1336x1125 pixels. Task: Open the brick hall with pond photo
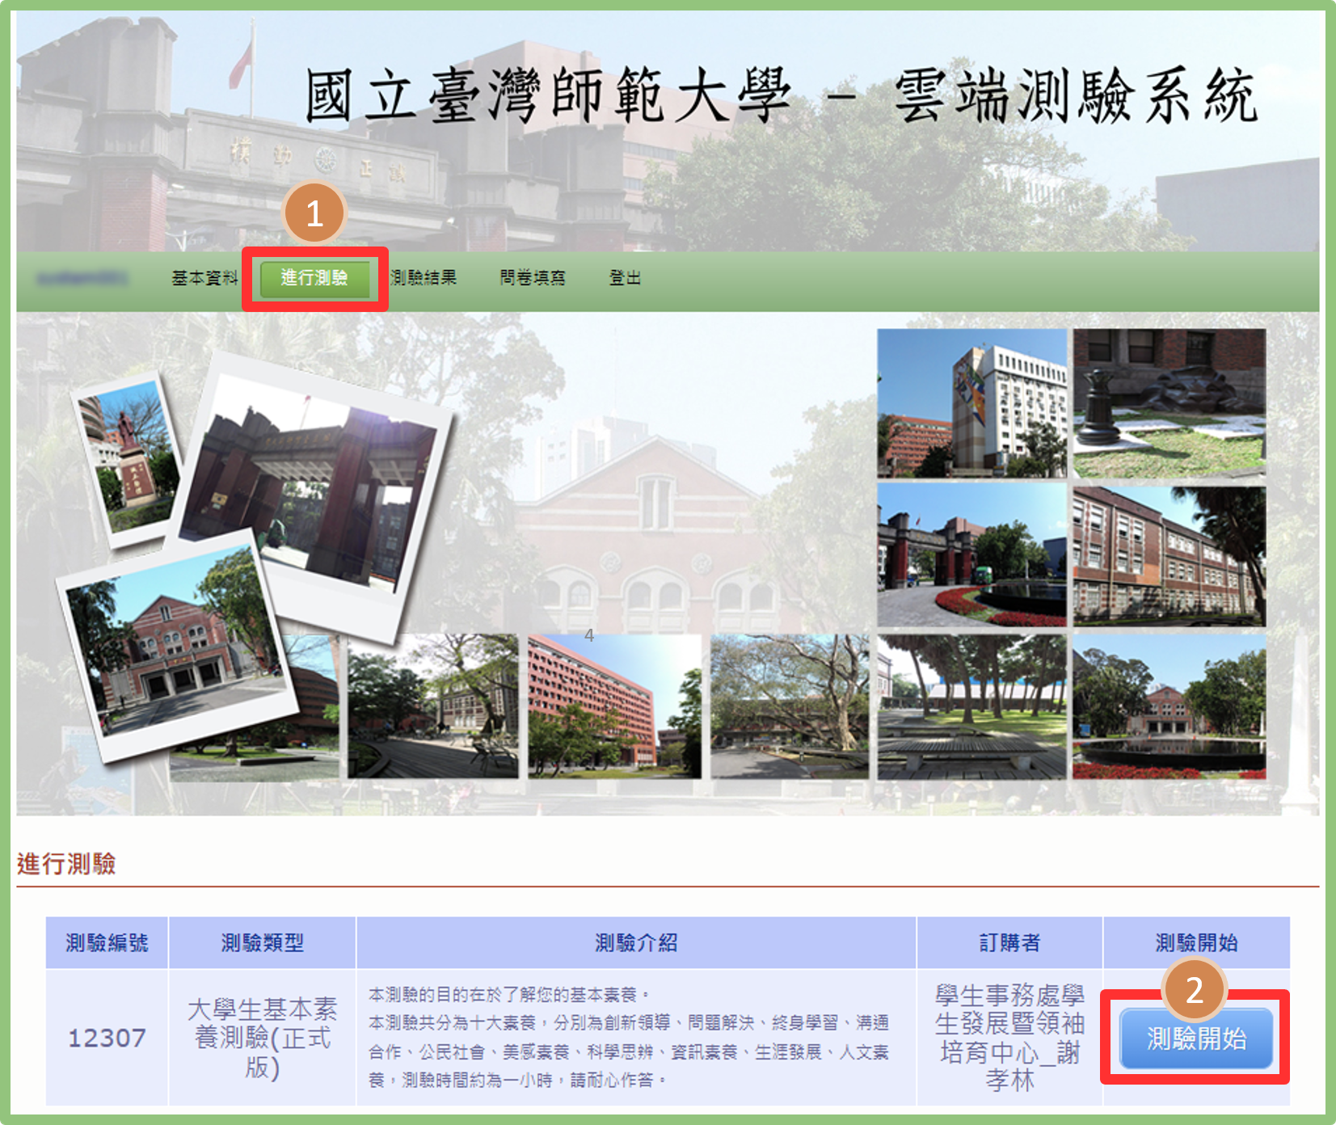pos(1169,706)
